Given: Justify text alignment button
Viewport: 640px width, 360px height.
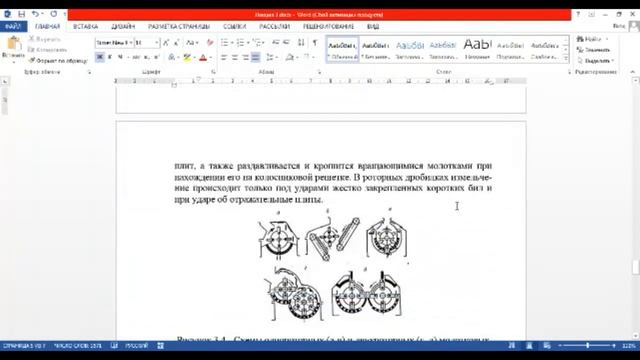Looking at the screenshot, I should [256, 57].
